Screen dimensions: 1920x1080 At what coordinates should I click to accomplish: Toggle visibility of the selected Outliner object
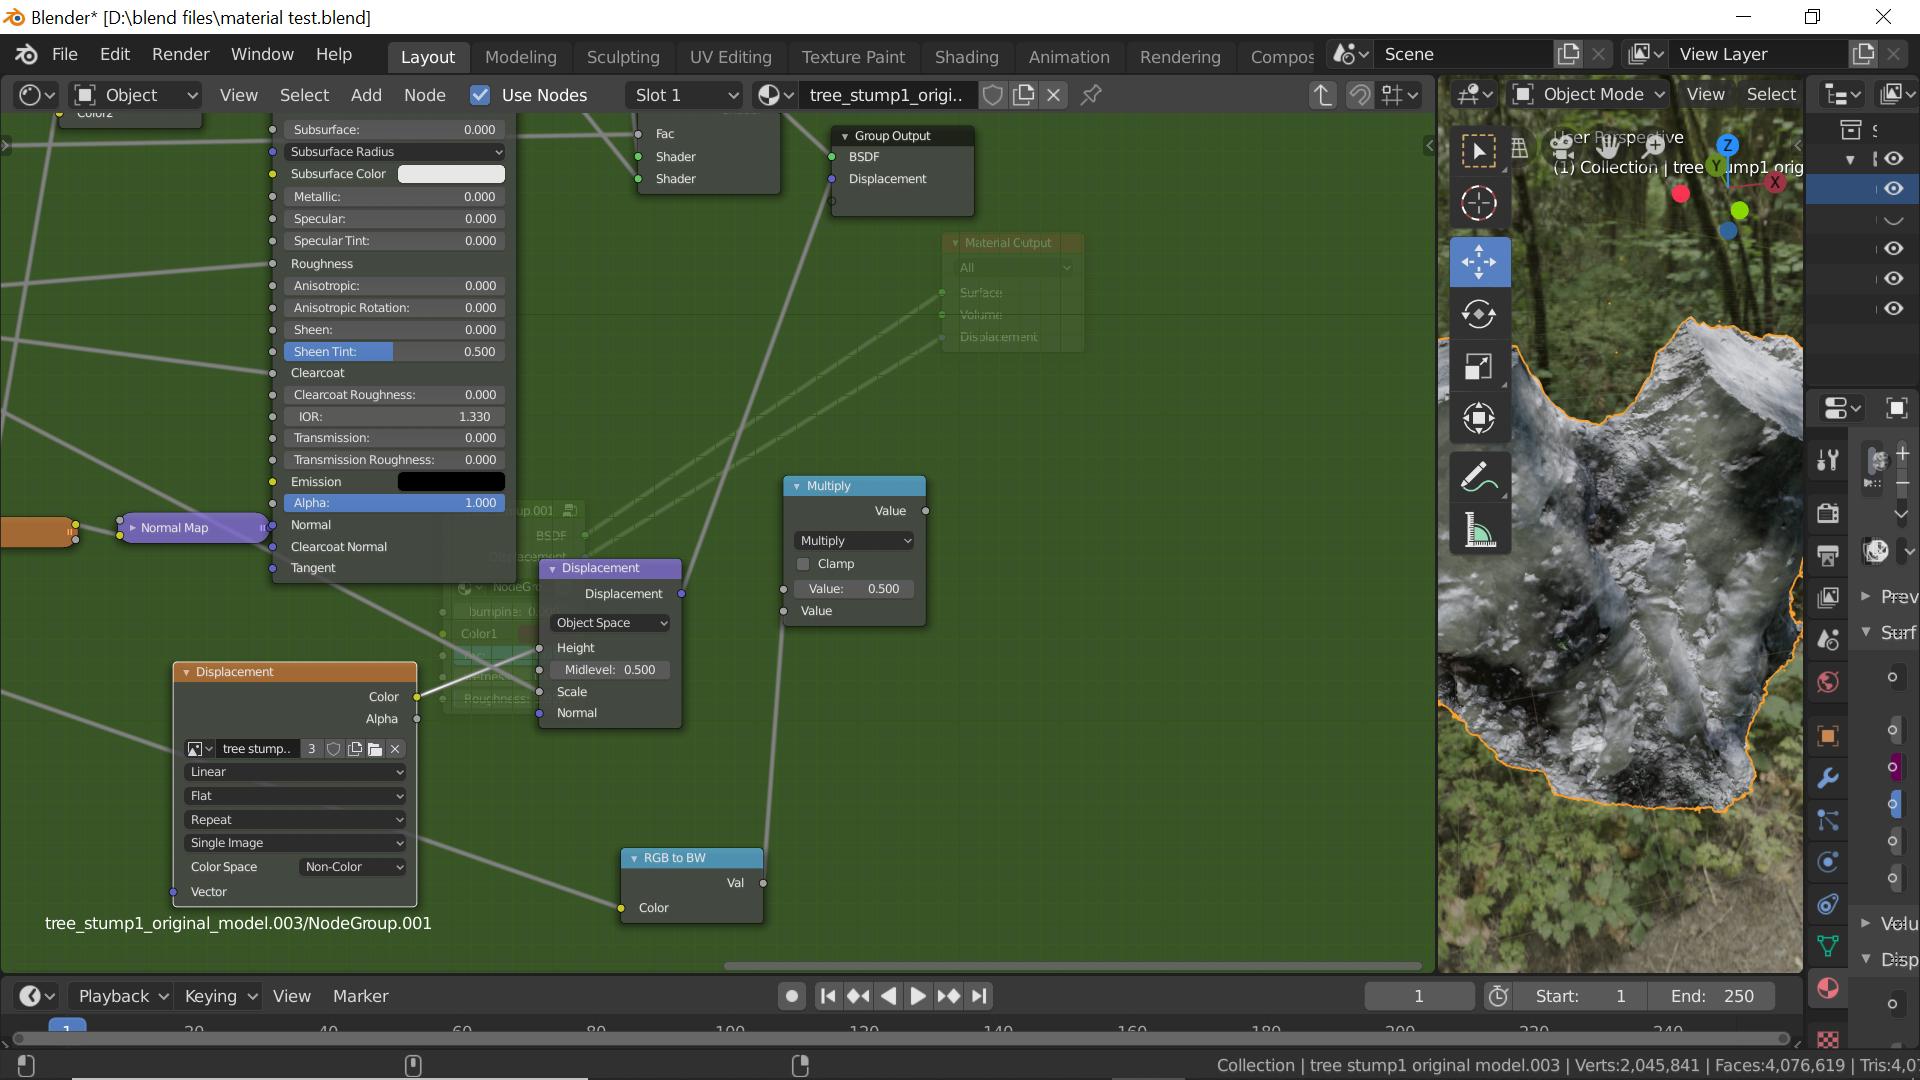click(1893, 188)
